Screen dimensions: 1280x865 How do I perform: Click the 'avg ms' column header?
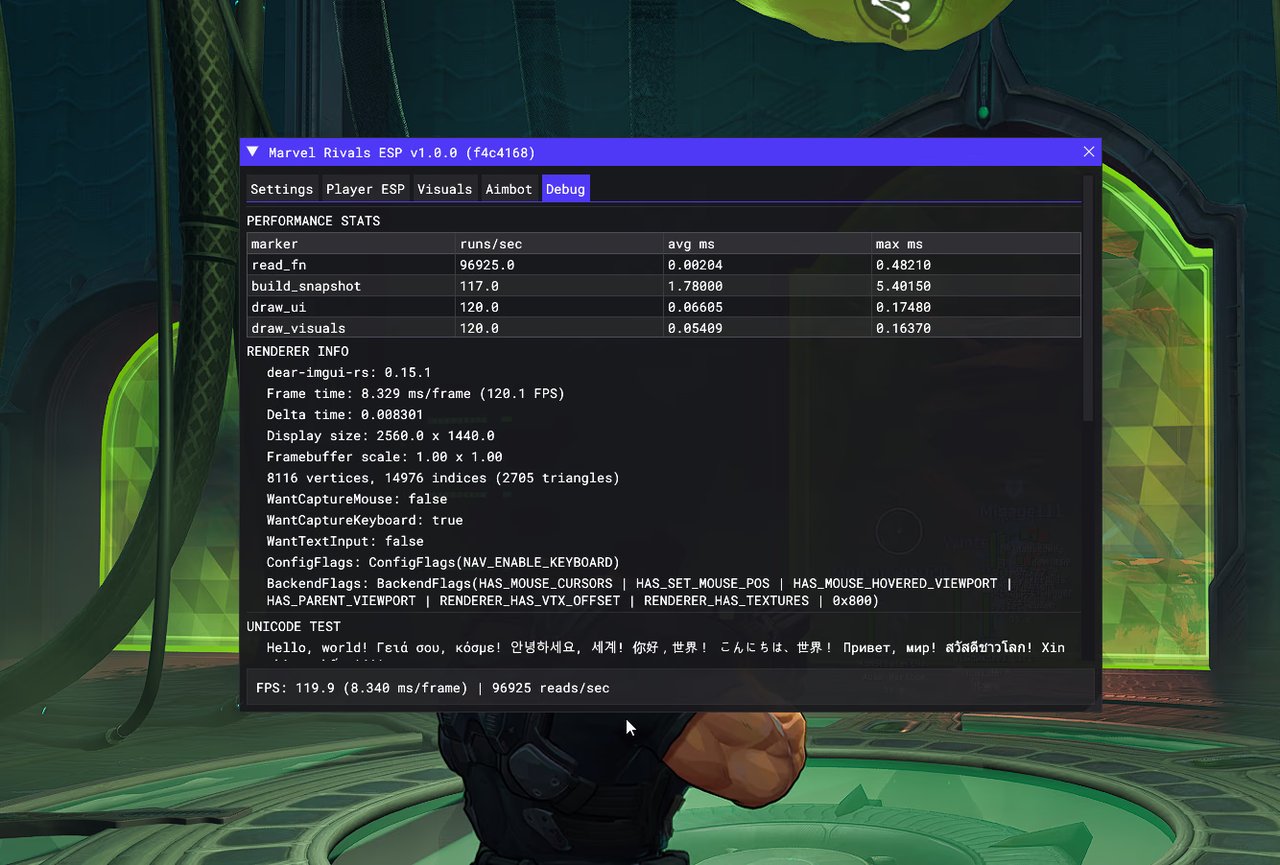[x=767, y=244]
